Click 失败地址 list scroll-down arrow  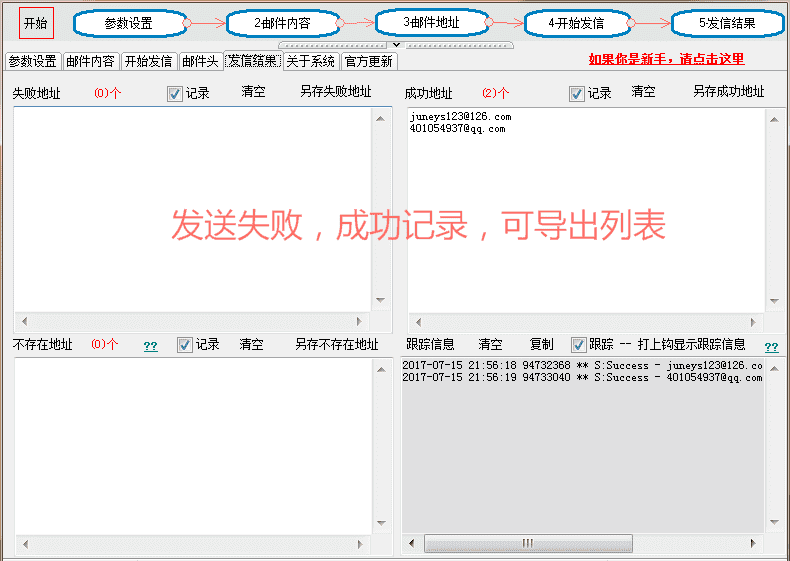pyautogui.click(x=380, y=300)
